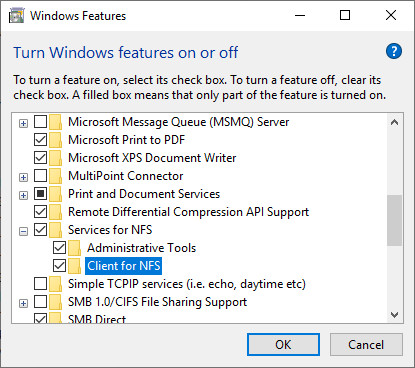The height and width of the screenshot is (368, 415).
Task: Uncheck Microsoft Print to PDF
Action: pyautogui.click(x=40, y=140)
